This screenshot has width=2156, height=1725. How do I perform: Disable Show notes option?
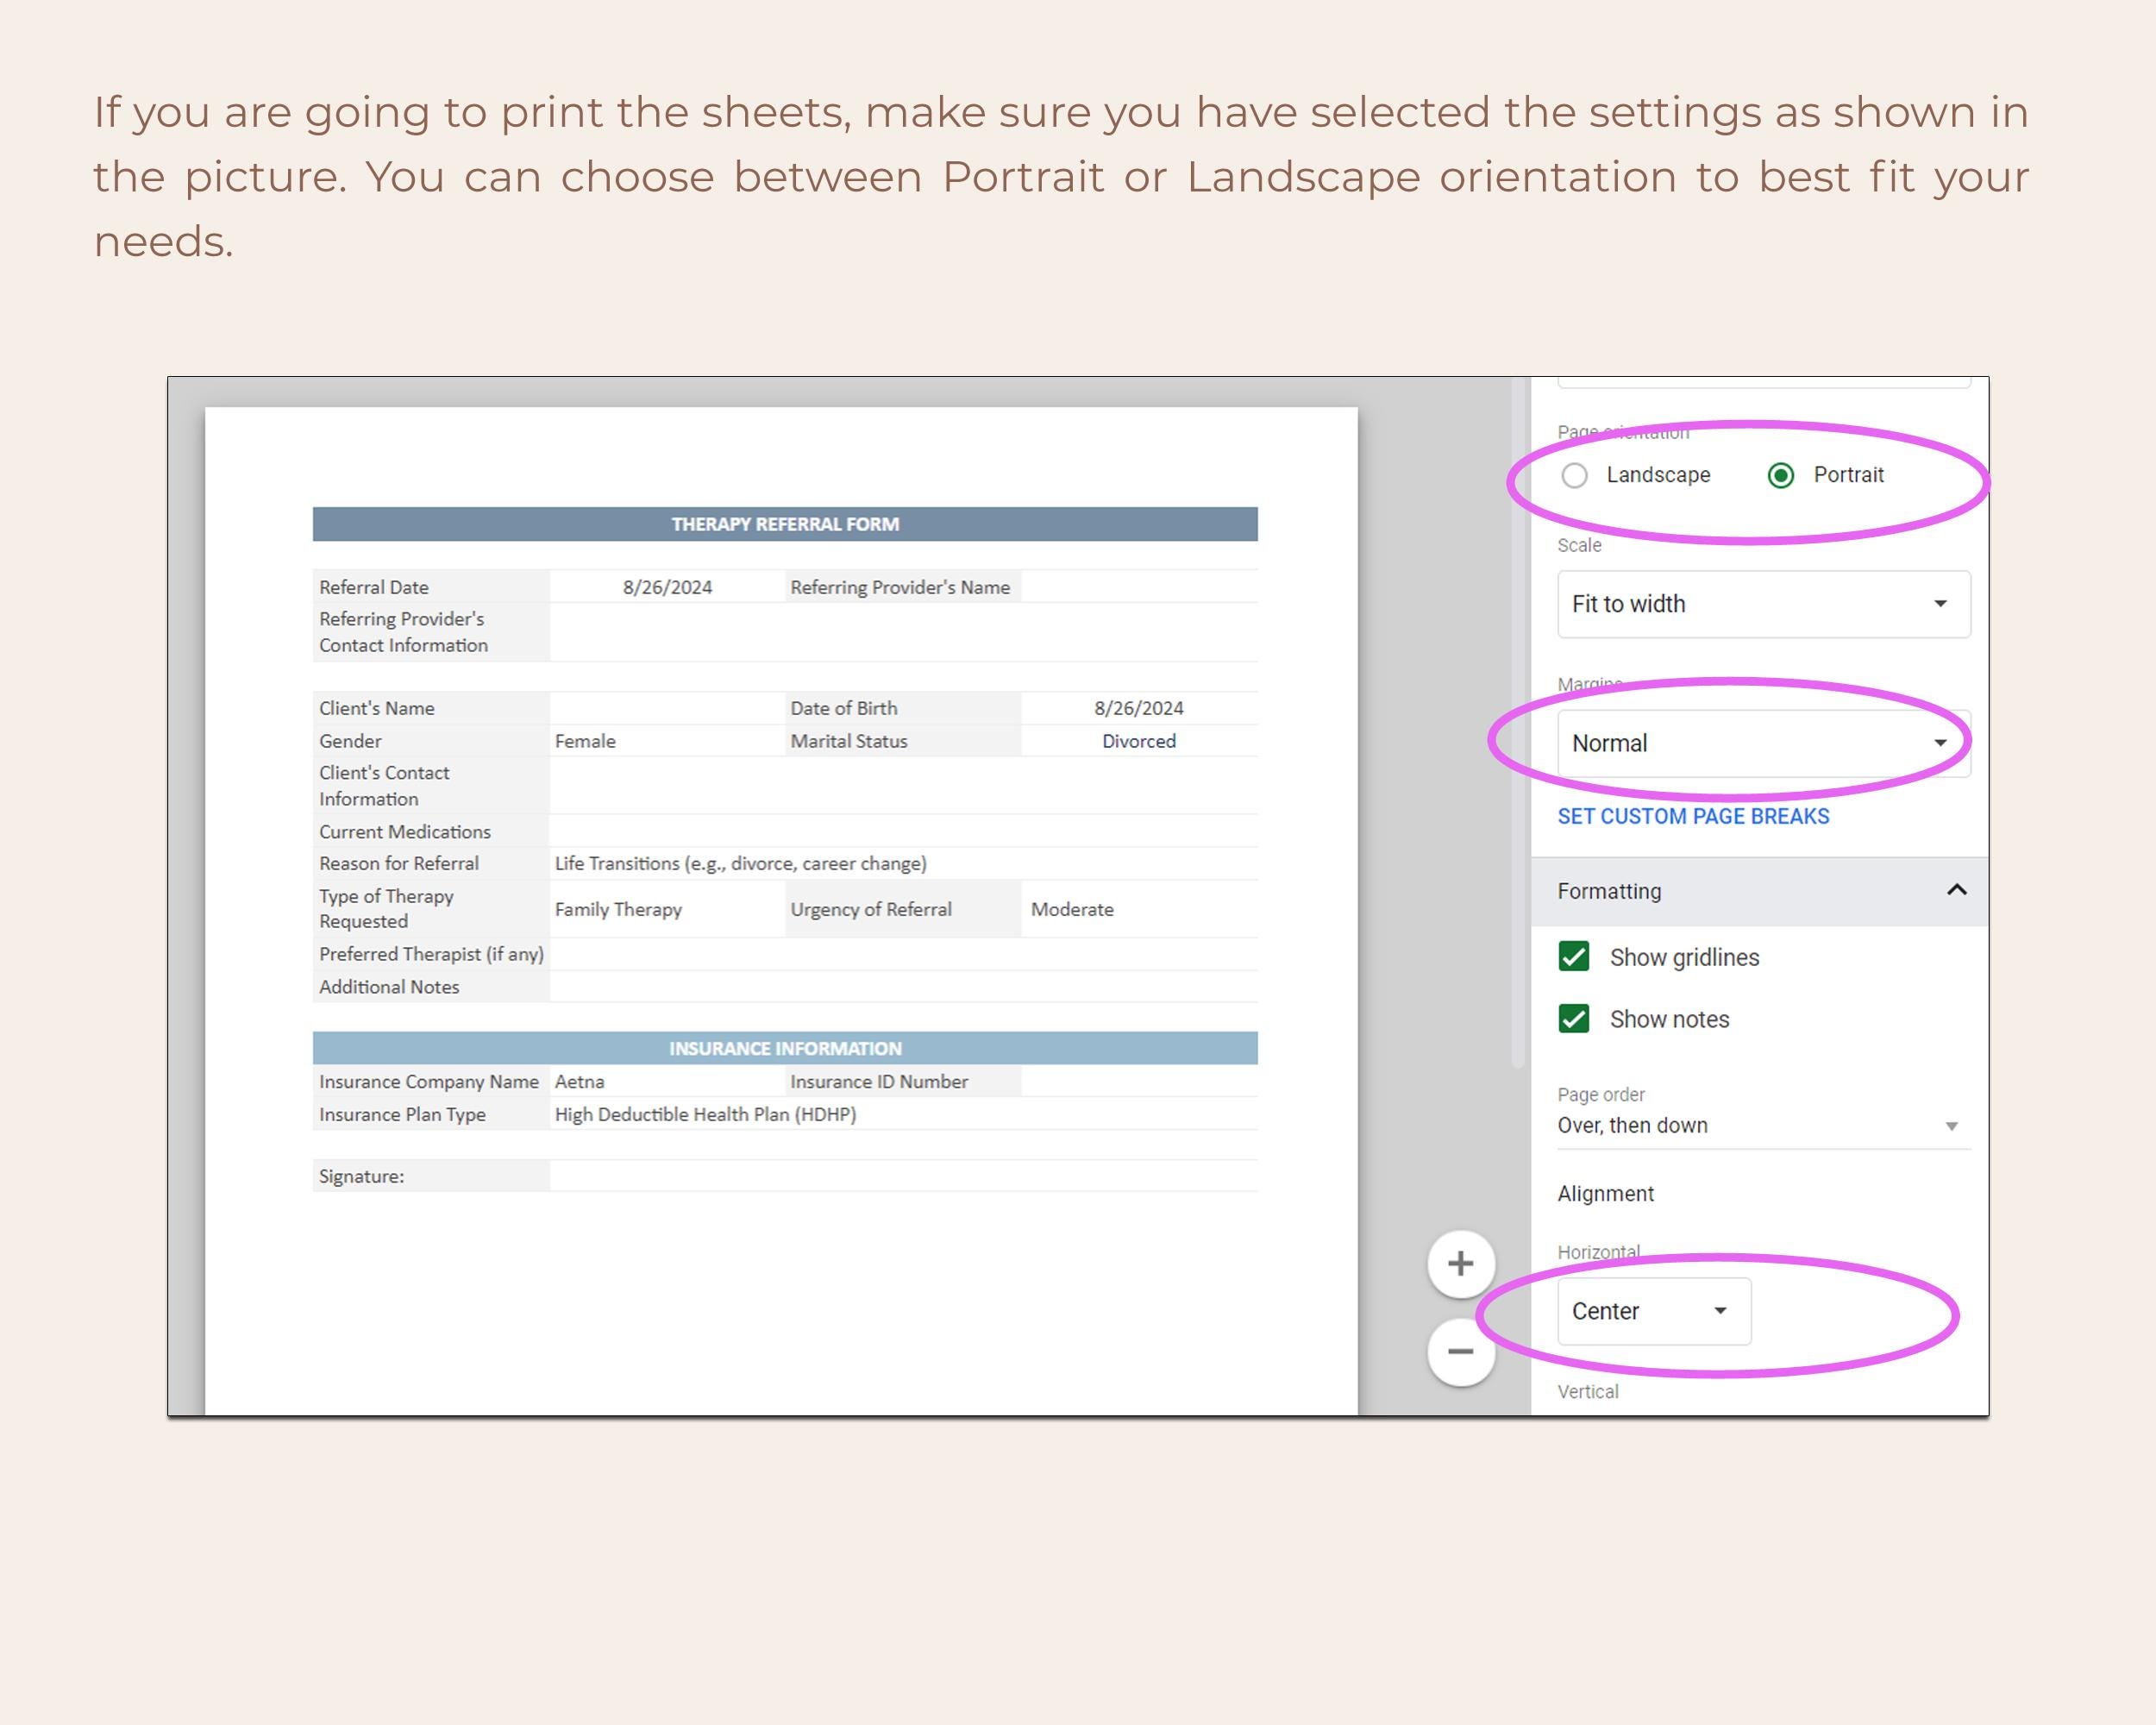click(x=1574, y=1019)
